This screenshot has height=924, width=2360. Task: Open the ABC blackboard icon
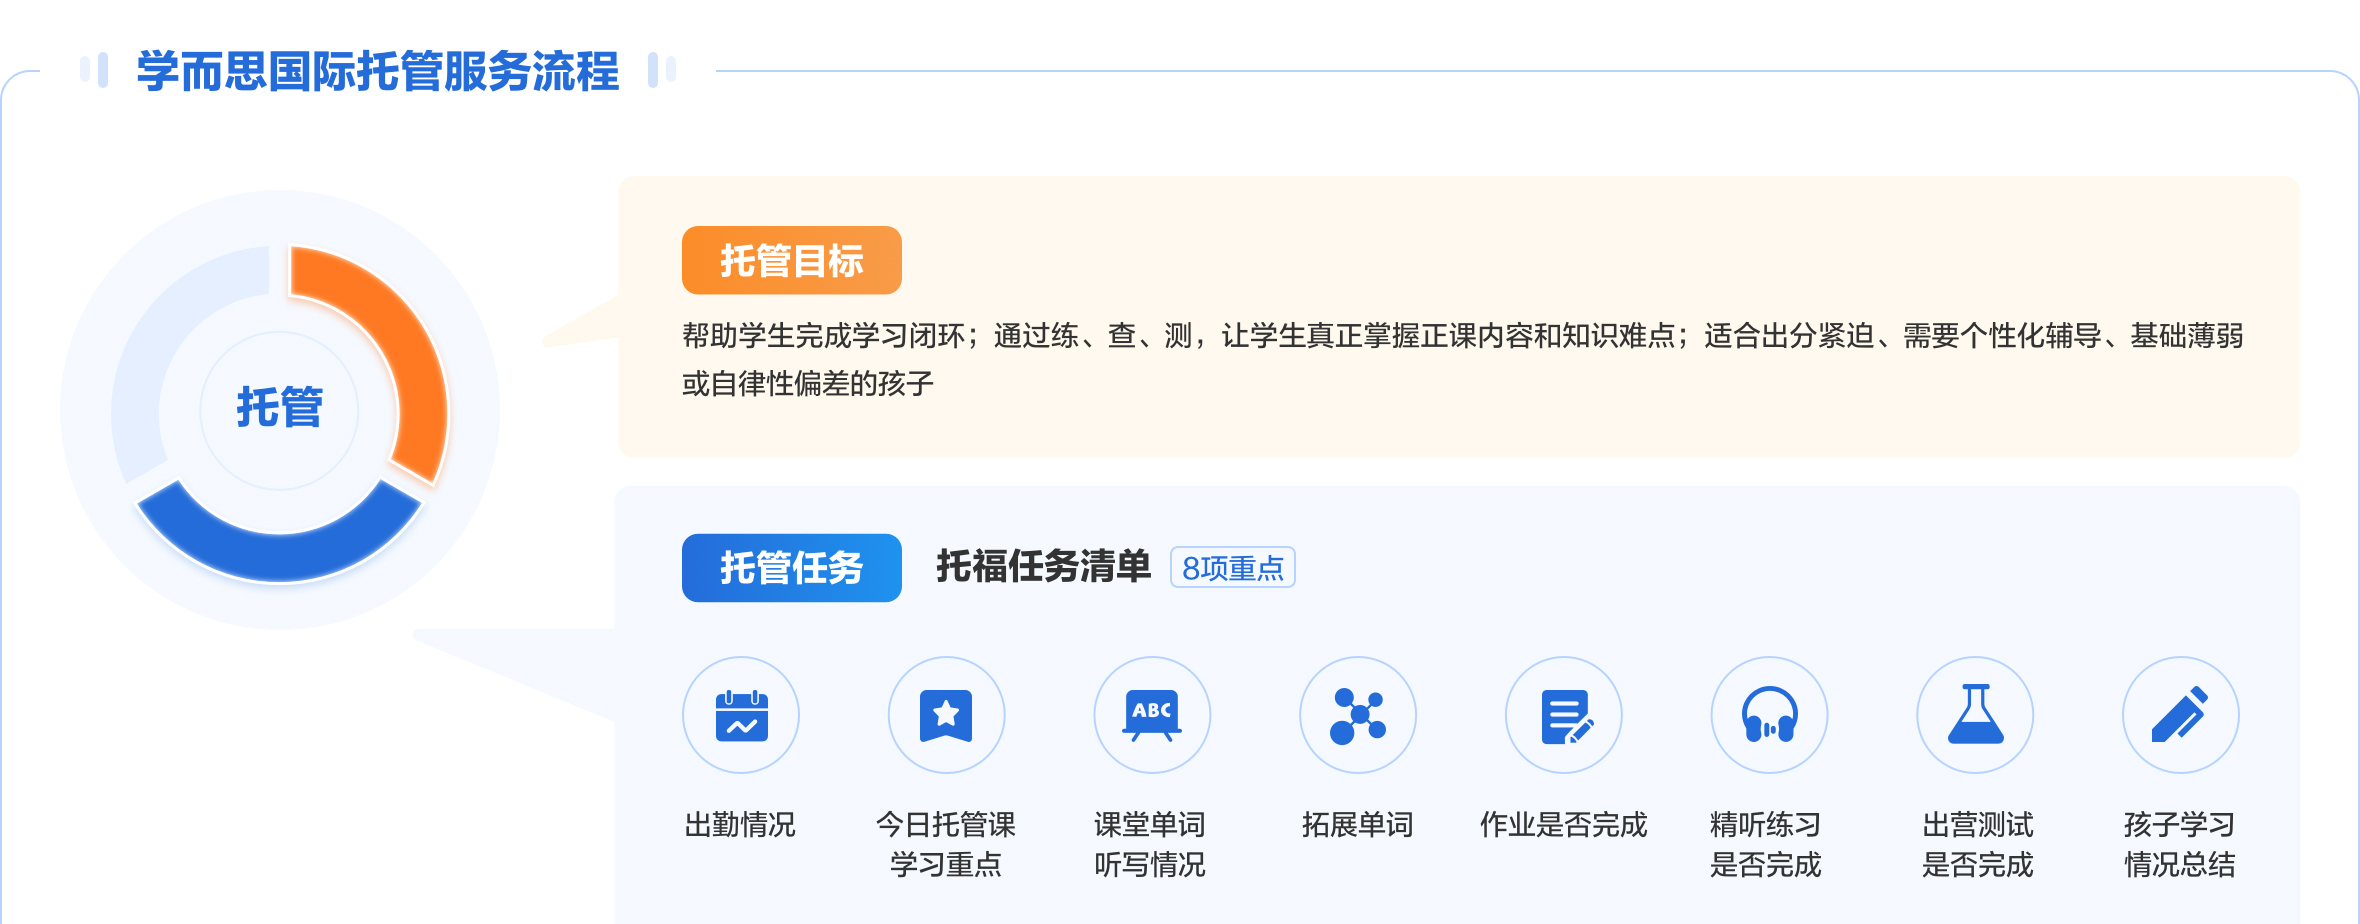click(x=1152, y=715)
